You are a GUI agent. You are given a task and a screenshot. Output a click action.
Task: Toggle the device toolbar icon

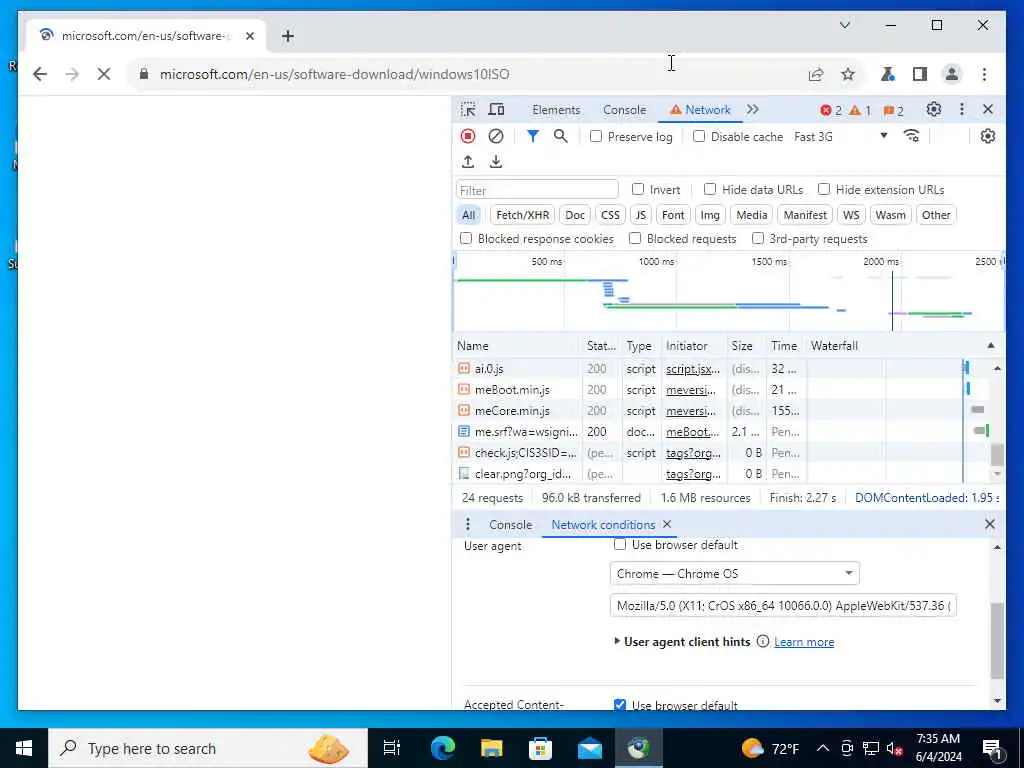(496, 110)
